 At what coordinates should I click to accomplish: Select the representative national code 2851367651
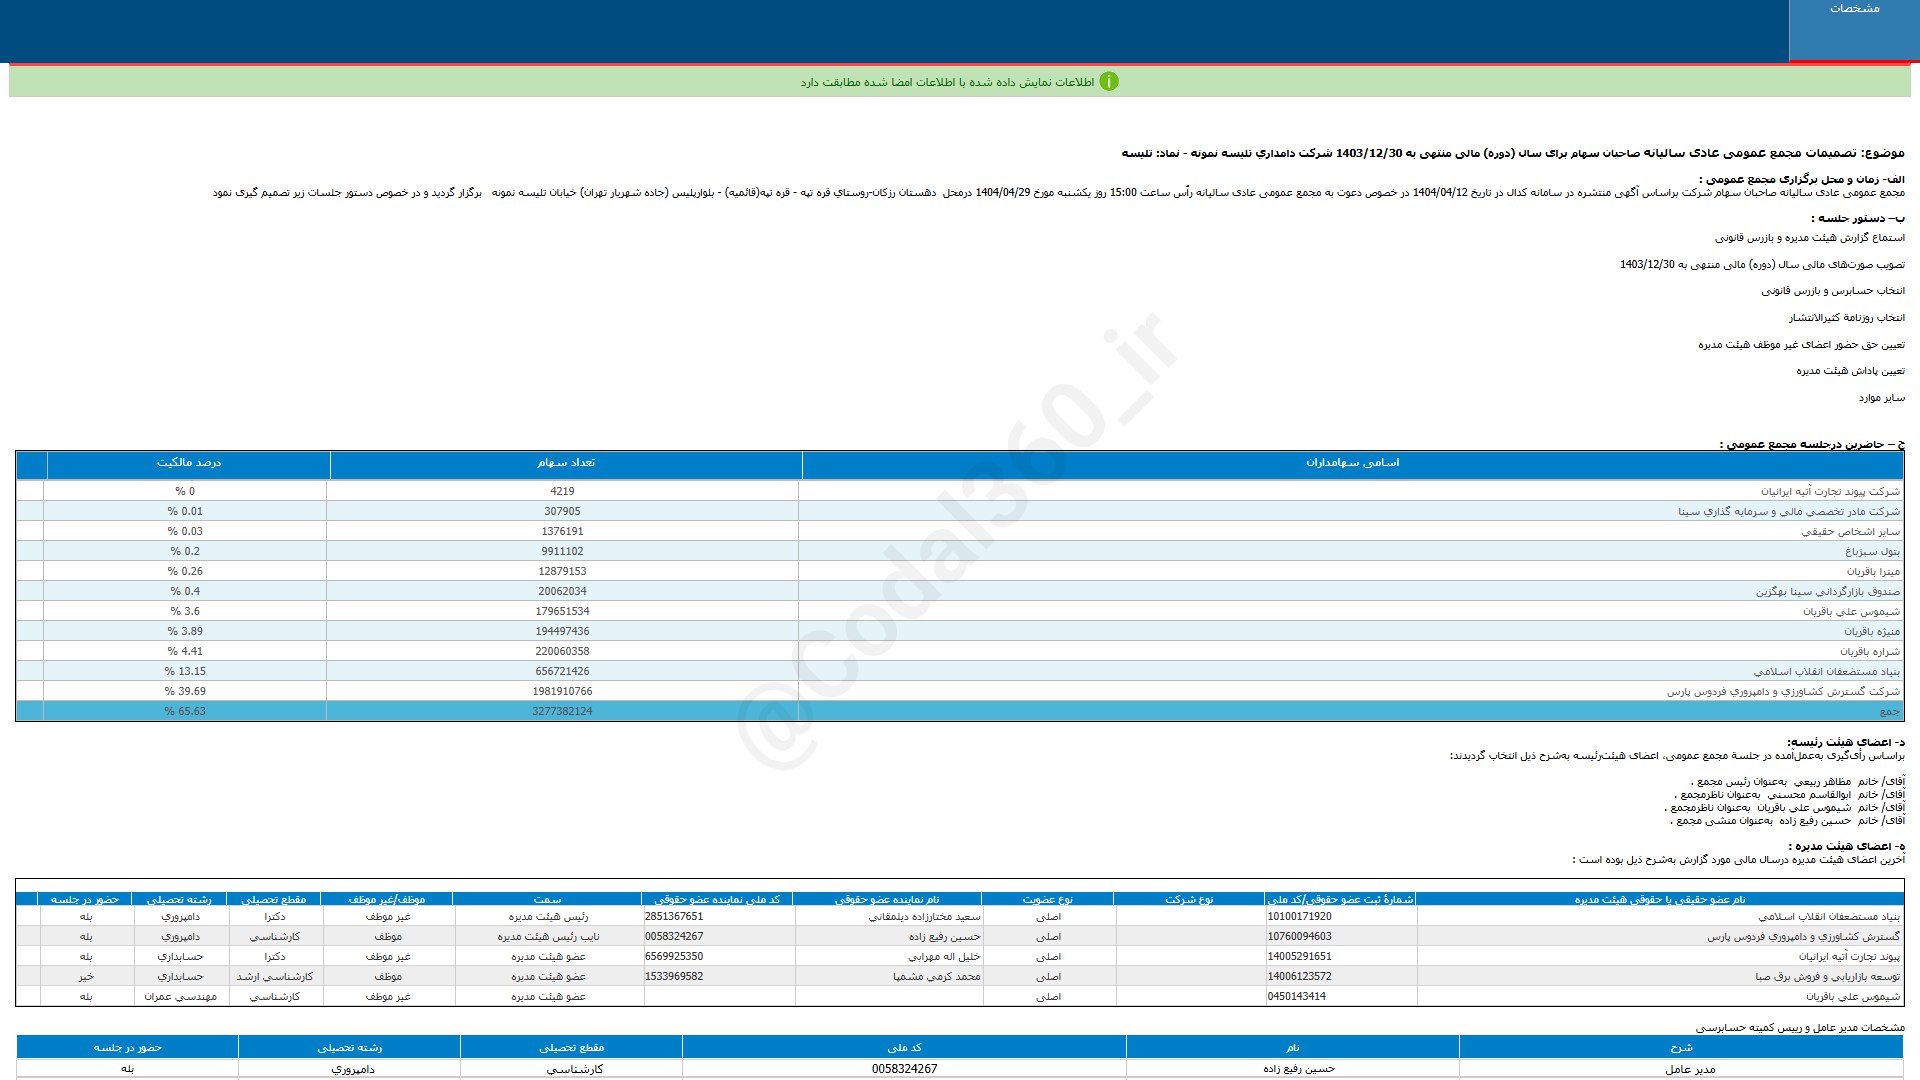pyautogui.click(x=674, y=916)
